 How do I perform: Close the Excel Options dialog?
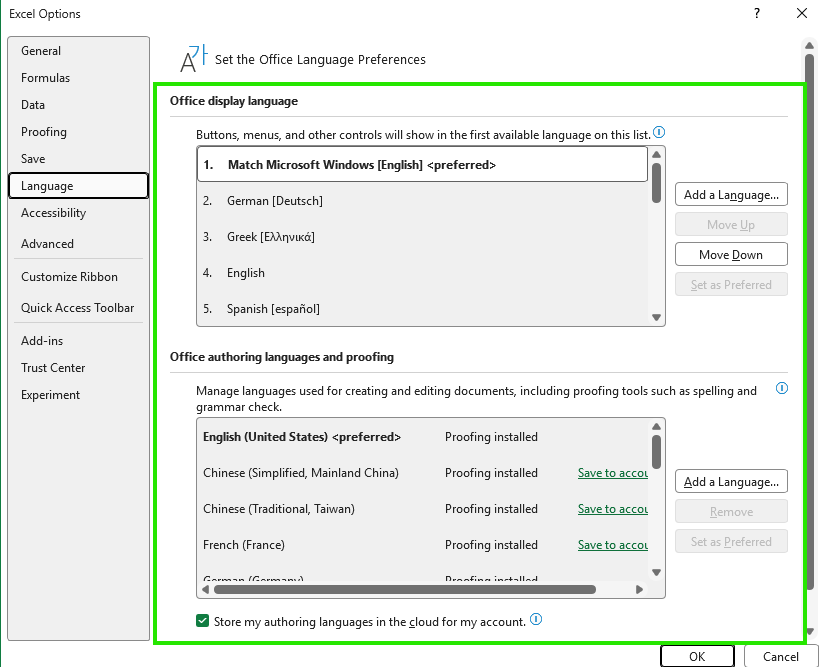802,14
